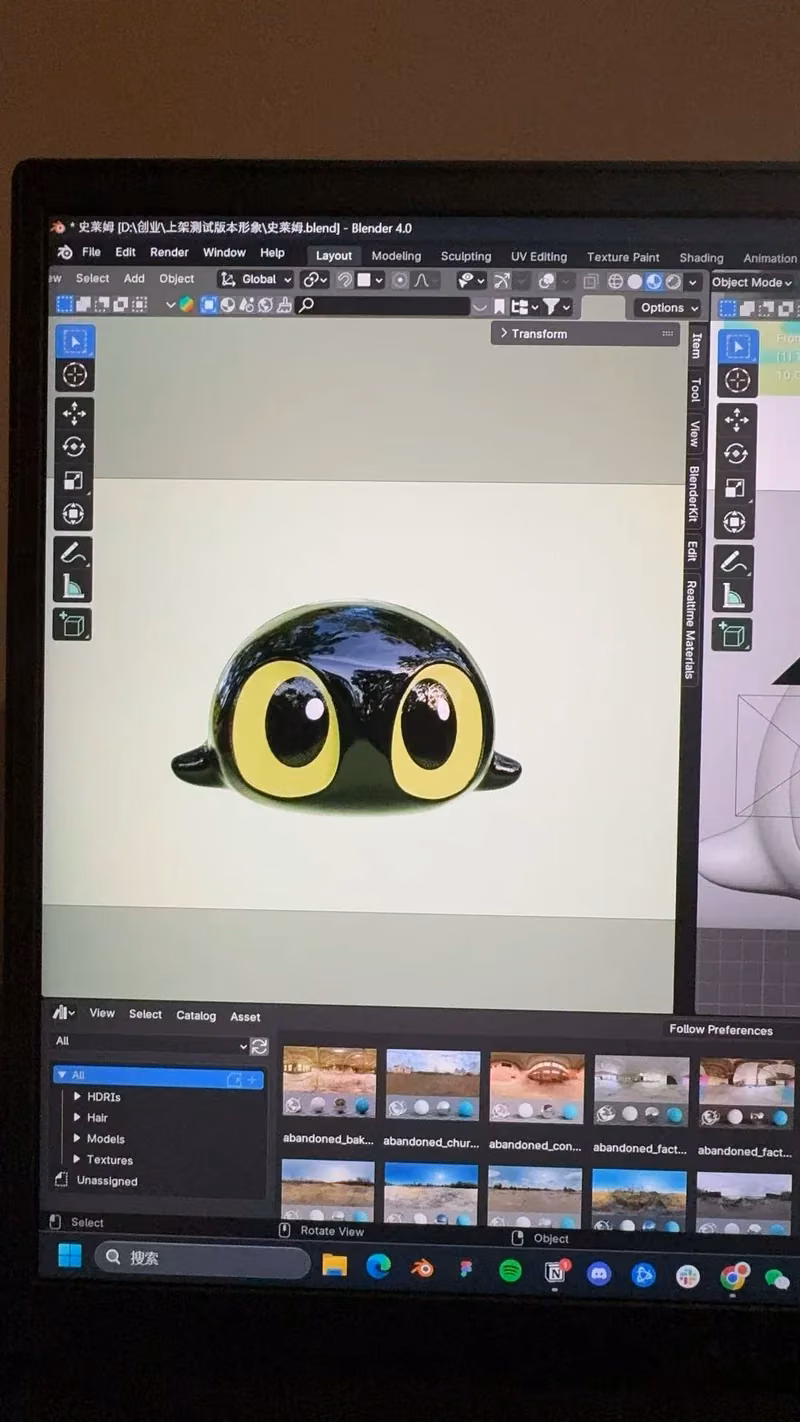Expand the Hair catalog
The height and width of the screenshot is (1422, 800).
point(78,1118)
